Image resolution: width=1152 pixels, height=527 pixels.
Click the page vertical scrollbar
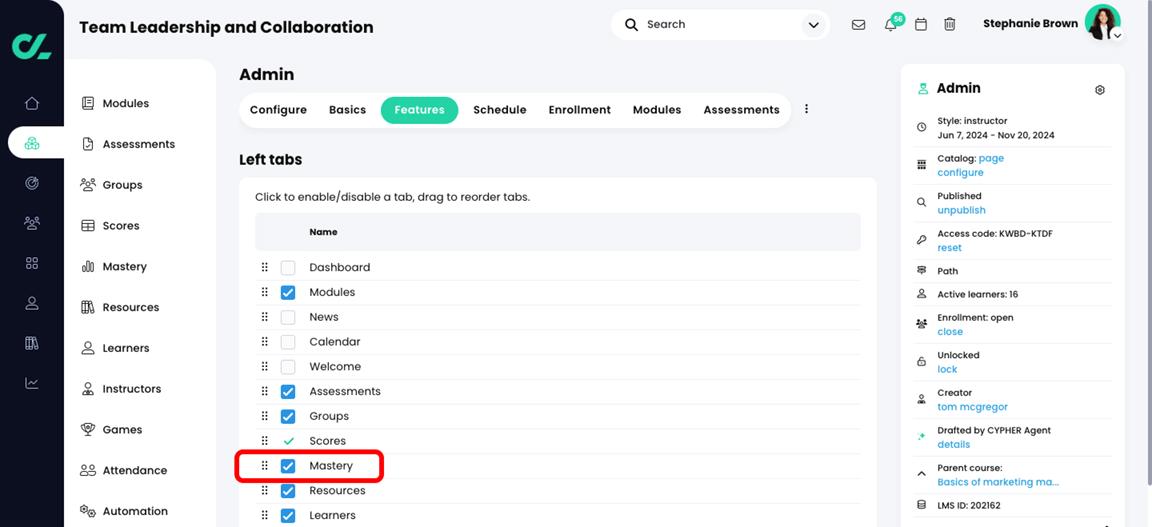coord(1148,243)
